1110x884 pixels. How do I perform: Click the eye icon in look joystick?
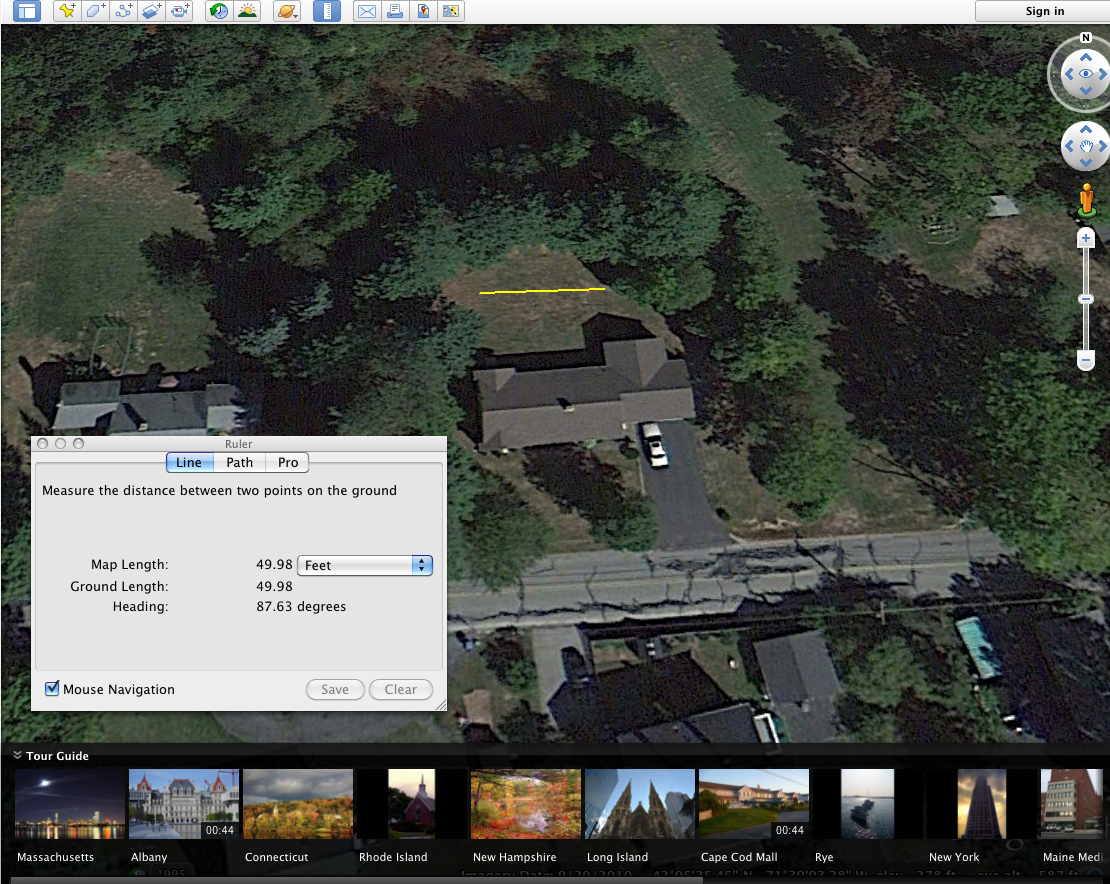tap(1086, 74)
